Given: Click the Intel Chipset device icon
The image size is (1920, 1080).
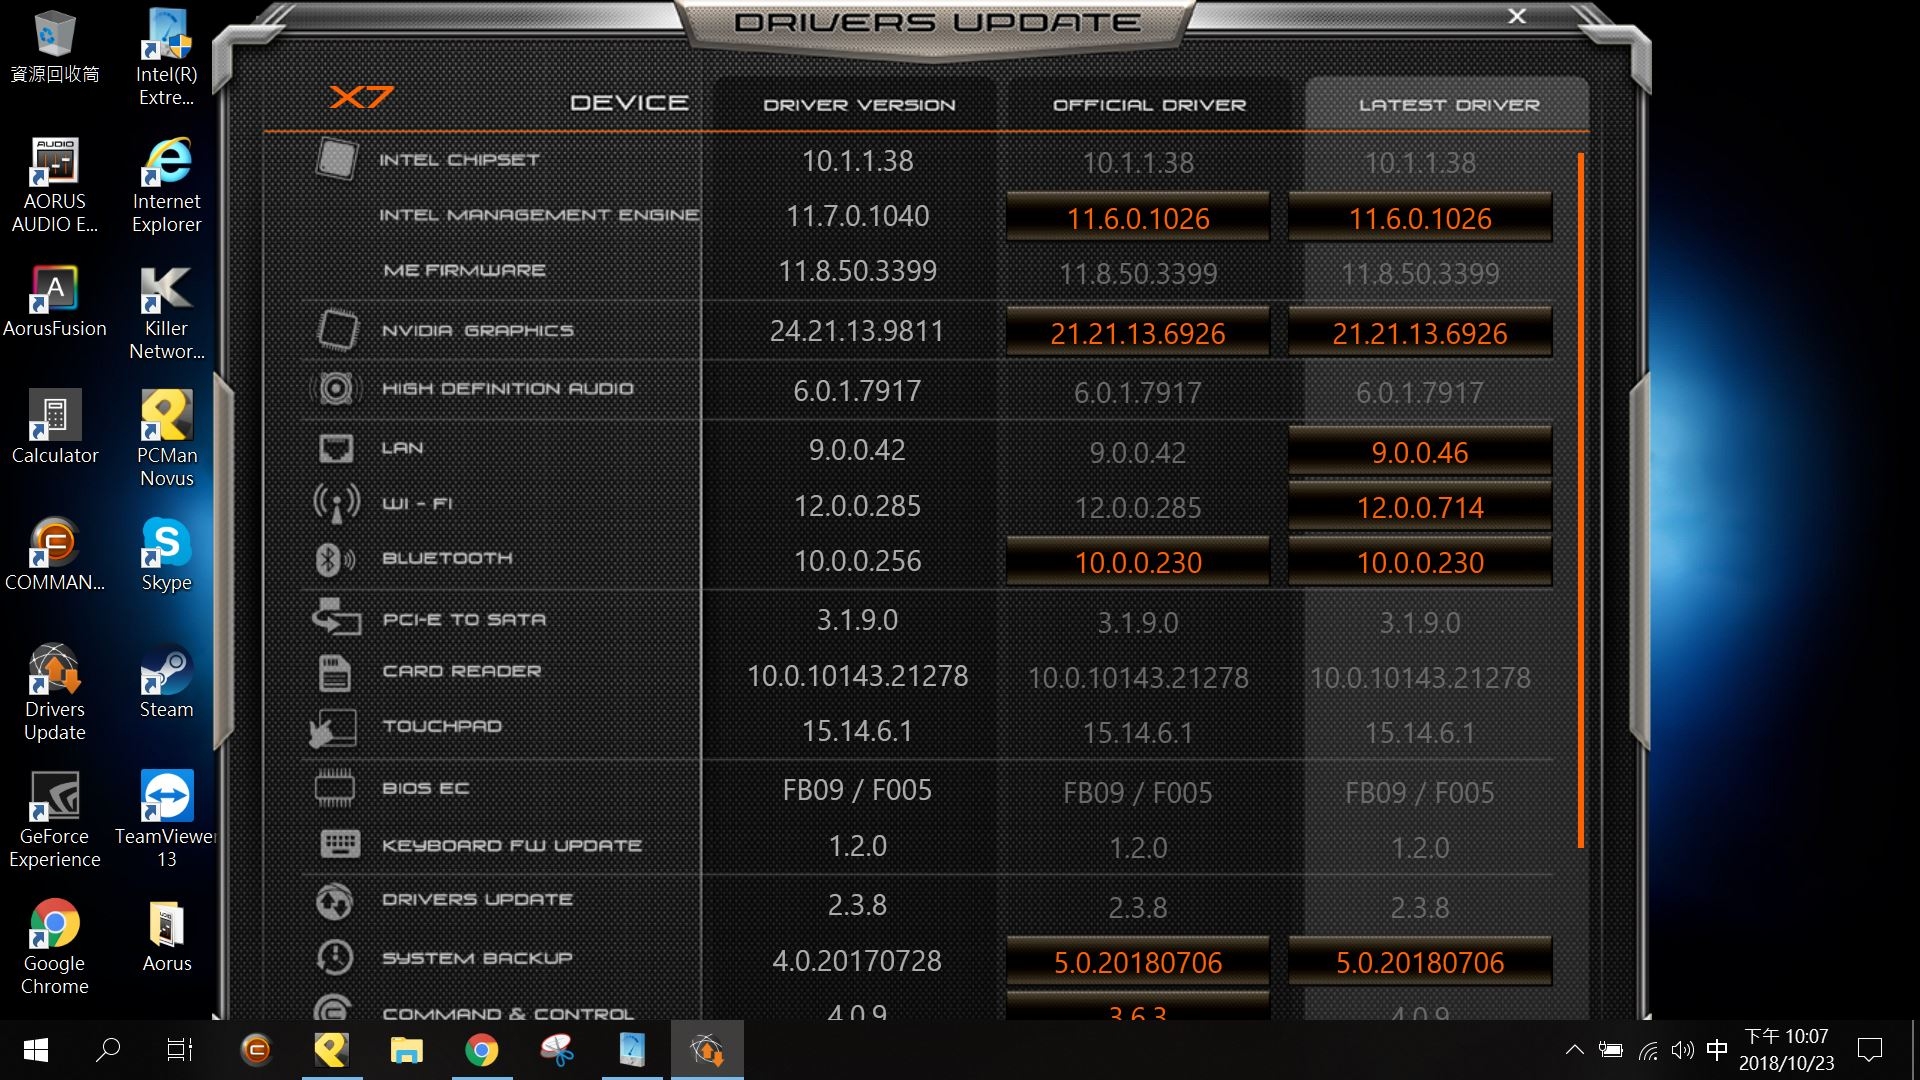Looking at the screenshot, I should click(336, 159).
